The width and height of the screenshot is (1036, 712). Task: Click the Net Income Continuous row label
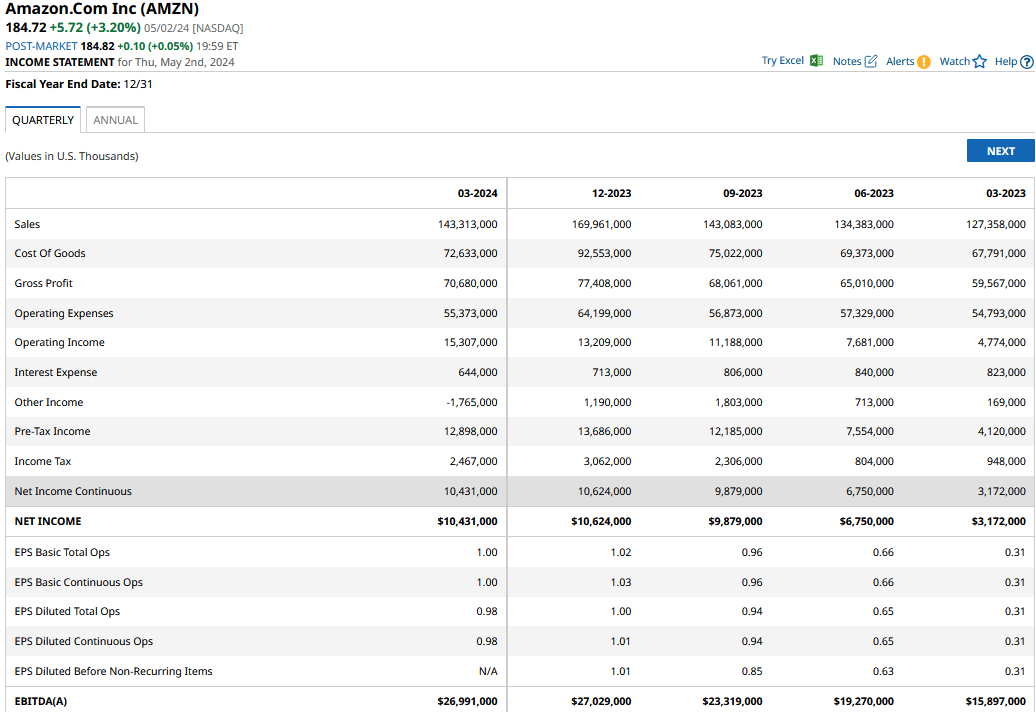pos(73,492)
